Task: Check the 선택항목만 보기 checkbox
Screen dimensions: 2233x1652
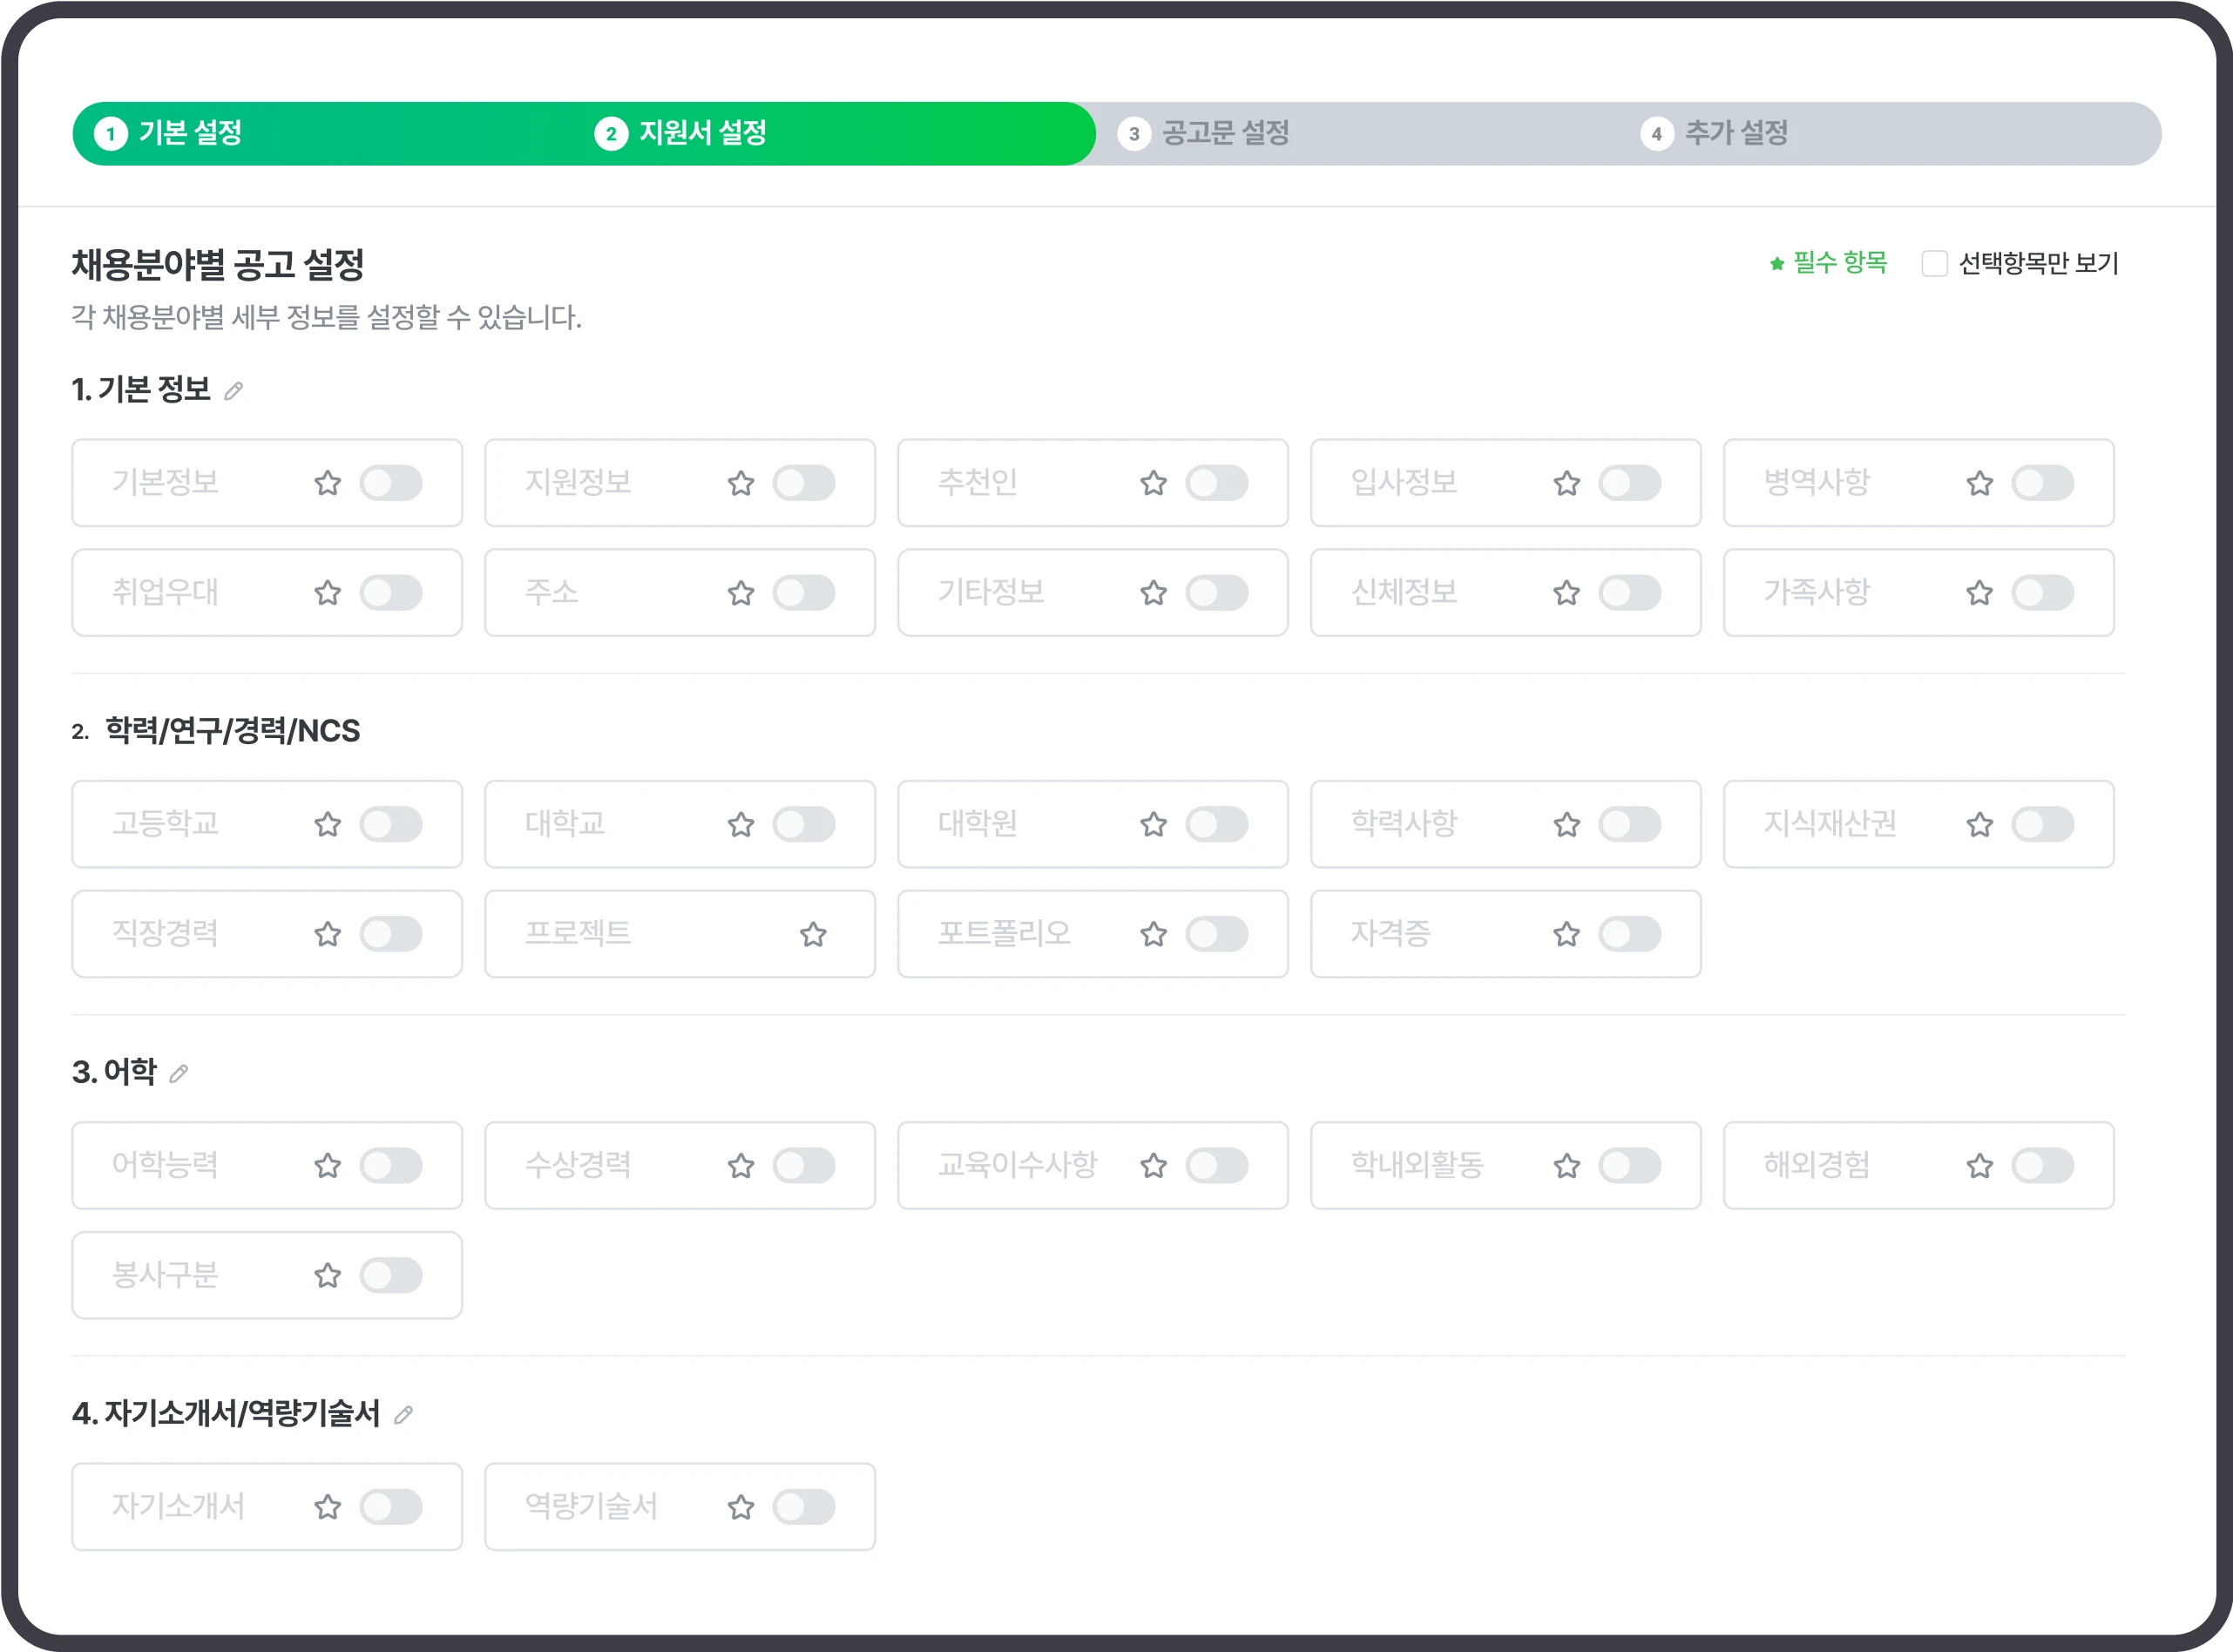Action: [x=1935, y=263]
